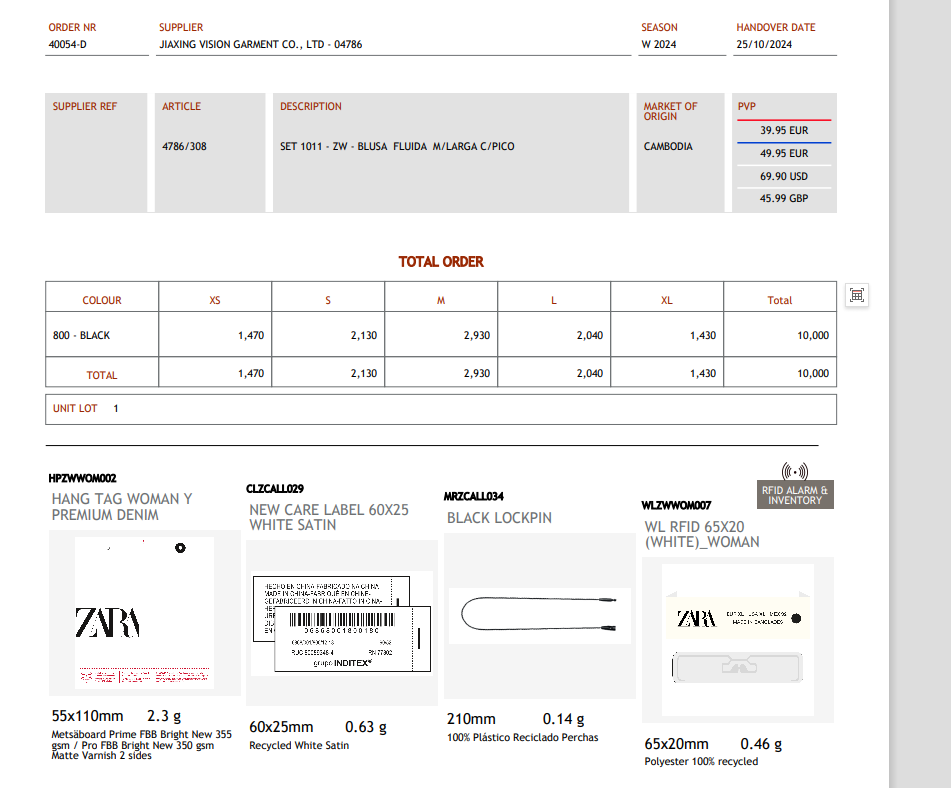Select the ZARA hang tag image

point(144,613)
